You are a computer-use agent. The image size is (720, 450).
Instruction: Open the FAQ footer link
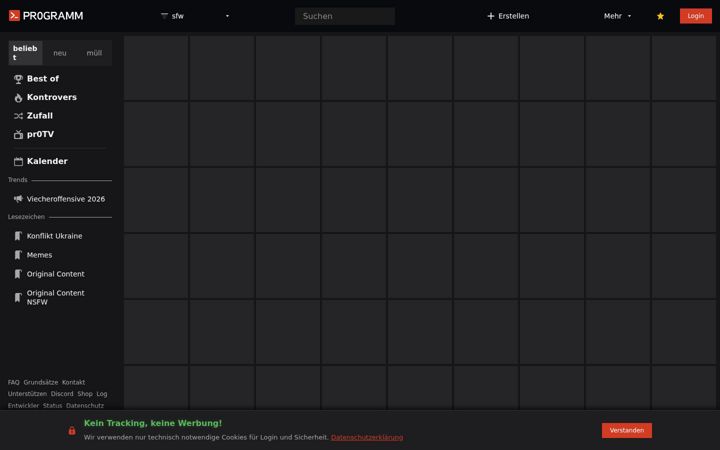[14, 382]
